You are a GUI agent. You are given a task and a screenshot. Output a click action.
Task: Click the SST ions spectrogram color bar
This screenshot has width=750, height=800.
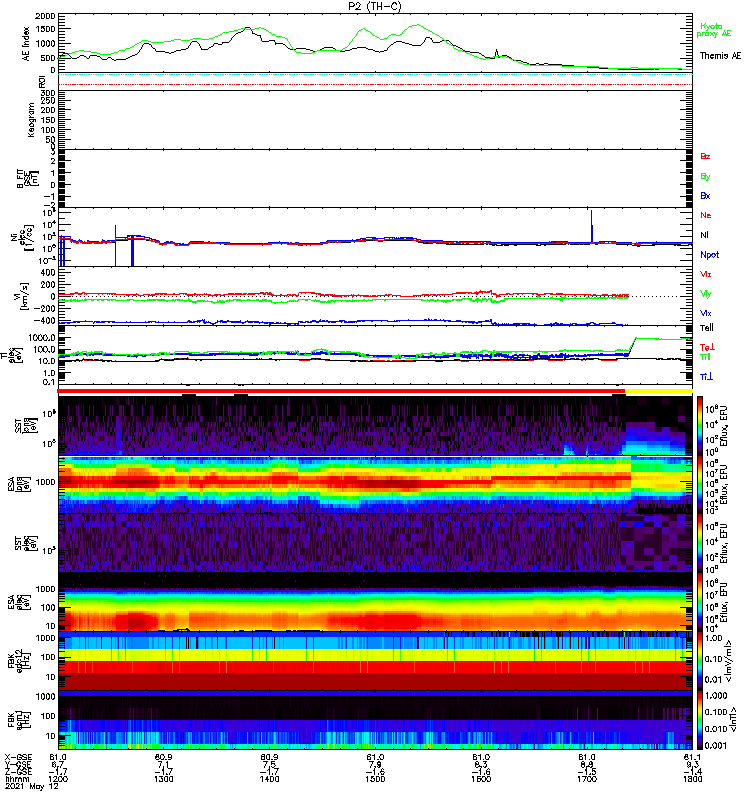(700, 426)
